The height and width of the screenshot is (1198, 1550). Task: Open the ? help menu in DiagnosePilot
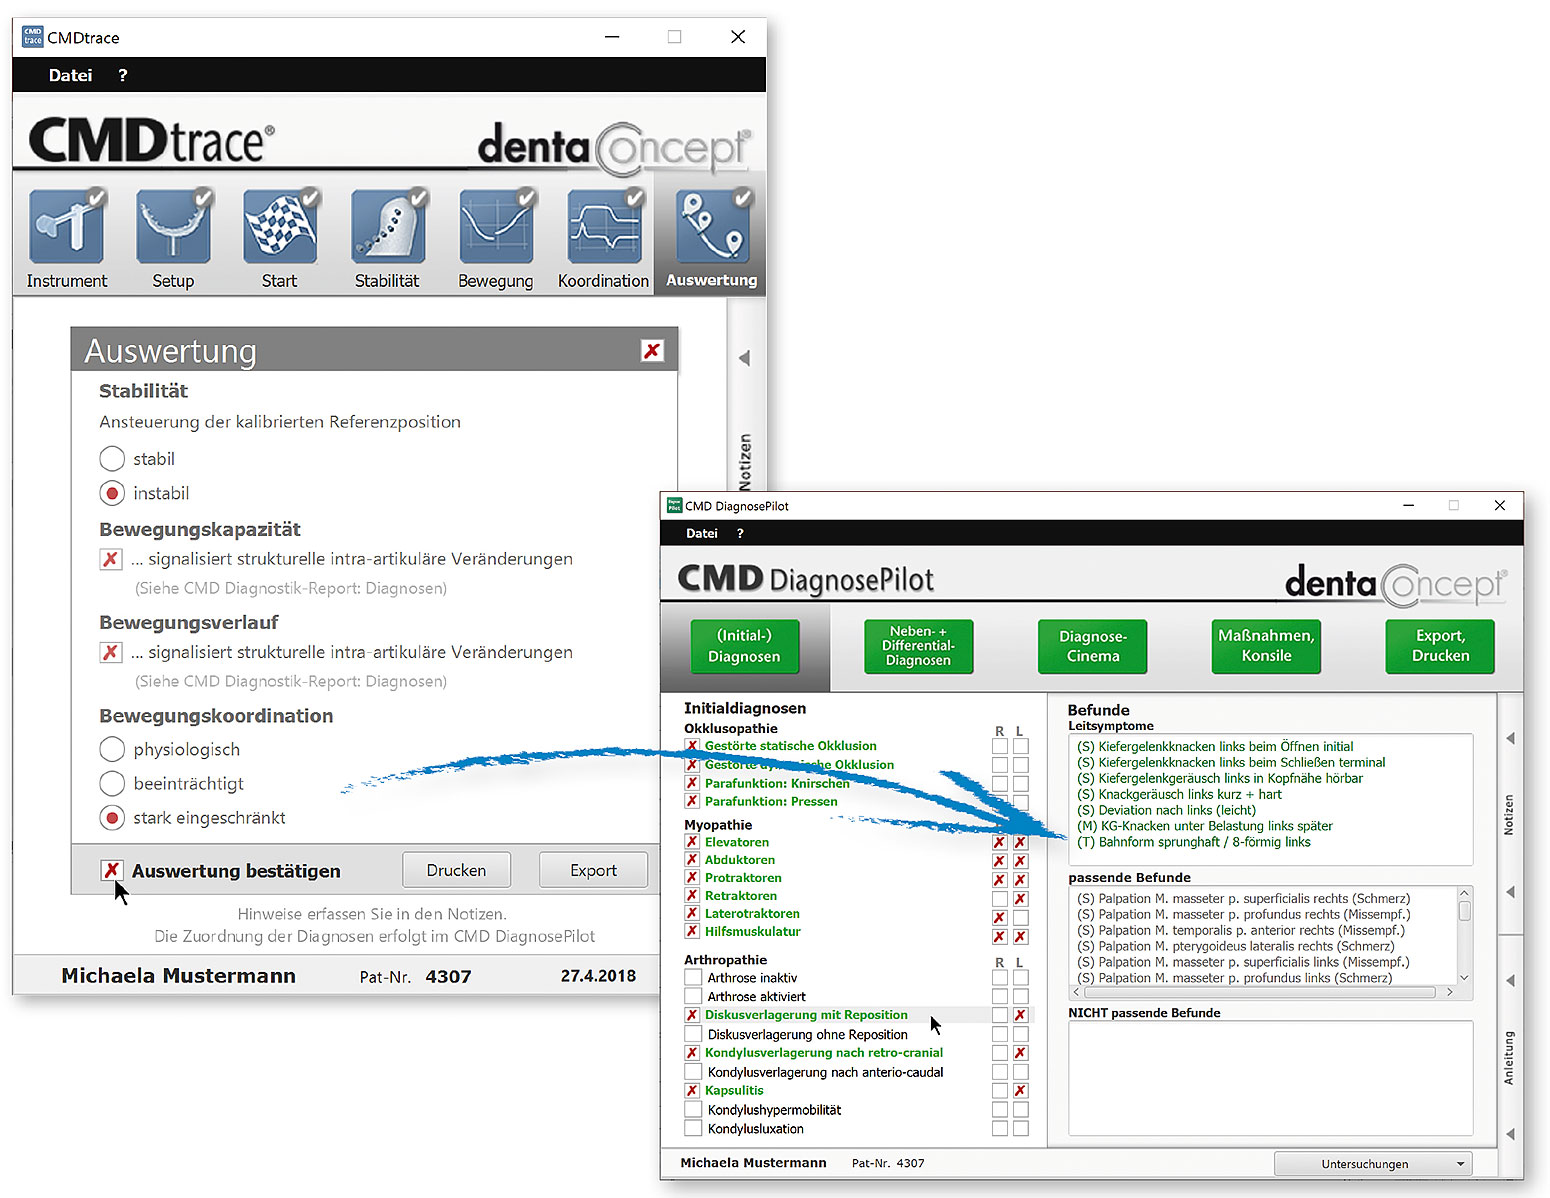click(x=740, y=533)
